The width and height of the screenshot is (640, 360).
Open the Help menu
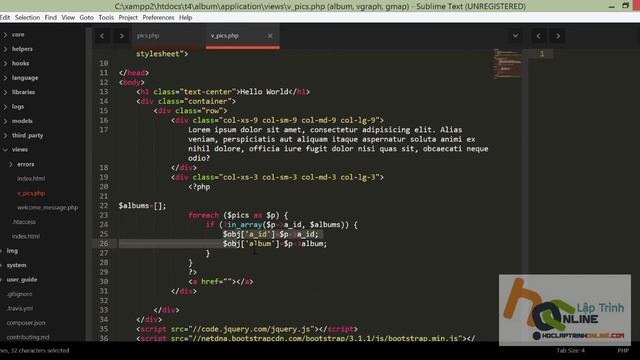(x=185, y=18)
